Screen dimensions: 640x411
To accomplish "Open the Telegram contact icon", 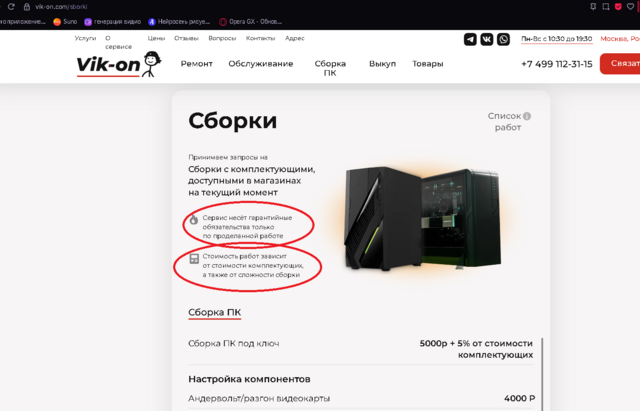I will pos(470,39).
